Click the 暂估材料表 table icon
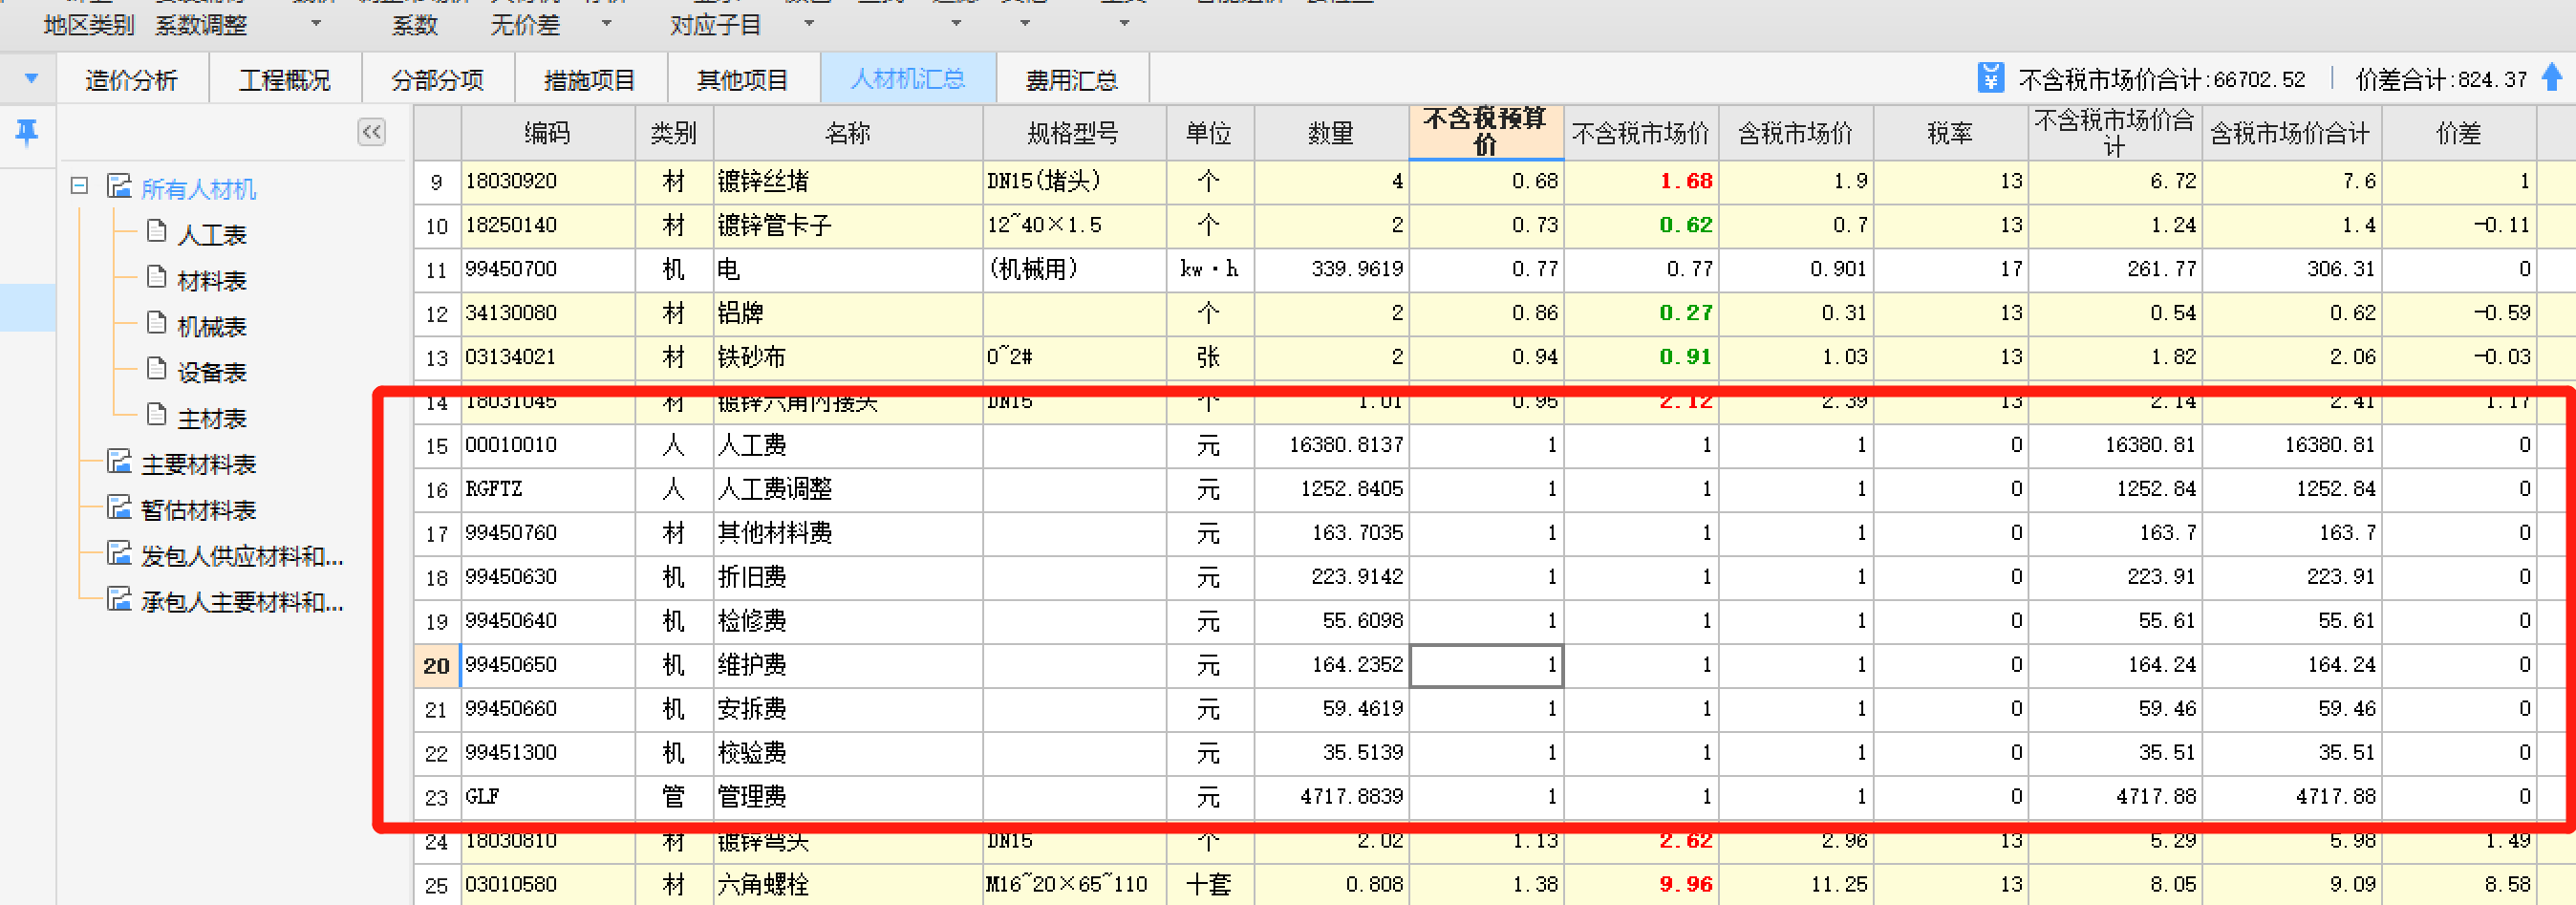 pos(120,508)
